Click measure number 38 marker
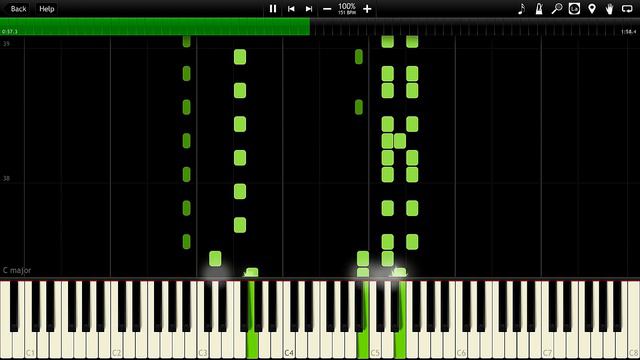640x360 pixels. pos(6,178)
